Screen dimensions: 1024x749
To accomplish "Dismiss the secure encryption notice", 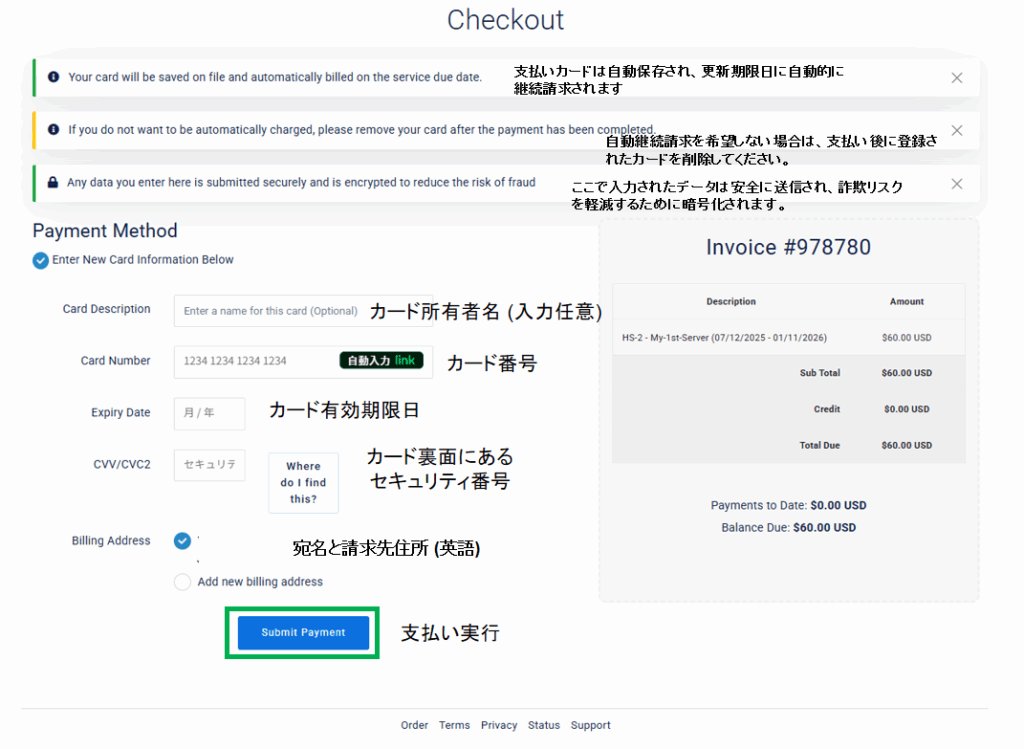I will pyautogui.click(x=956, y=184).
